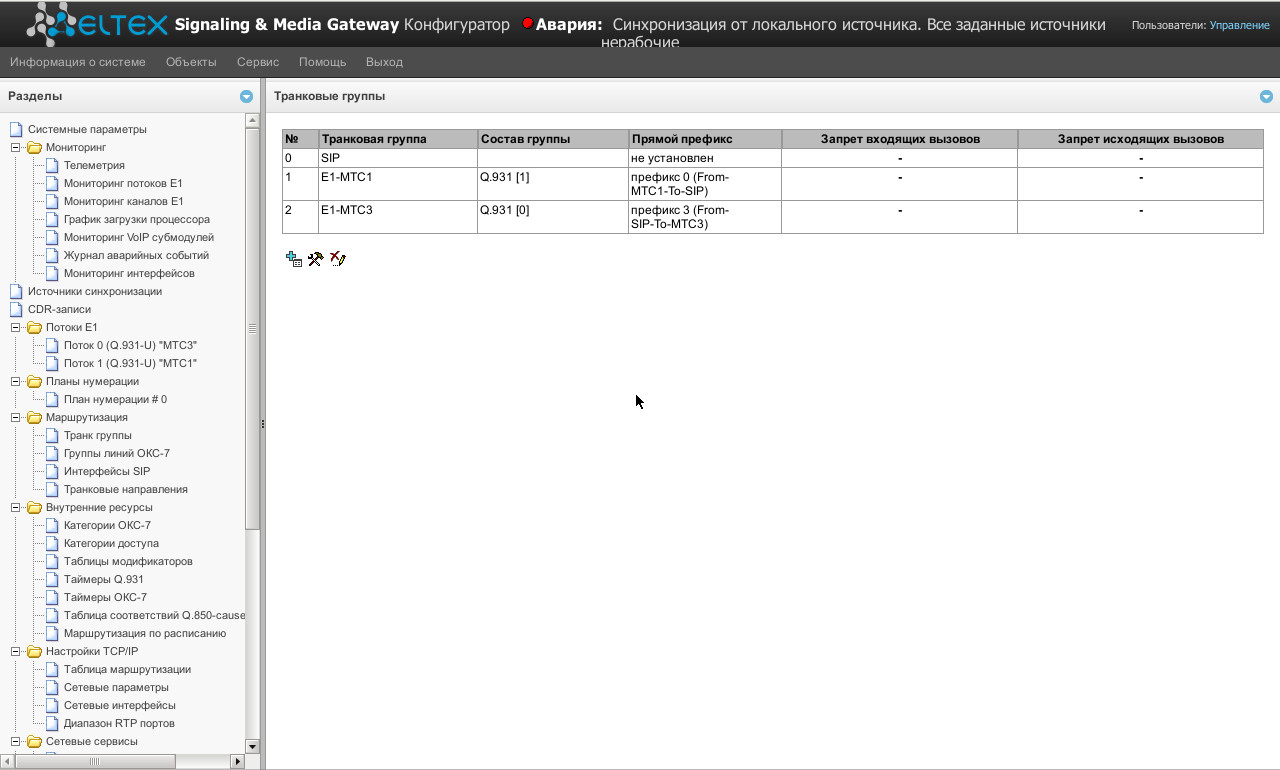Open Источники синхронизации
1280x770 pixels.
coord(95,291)
